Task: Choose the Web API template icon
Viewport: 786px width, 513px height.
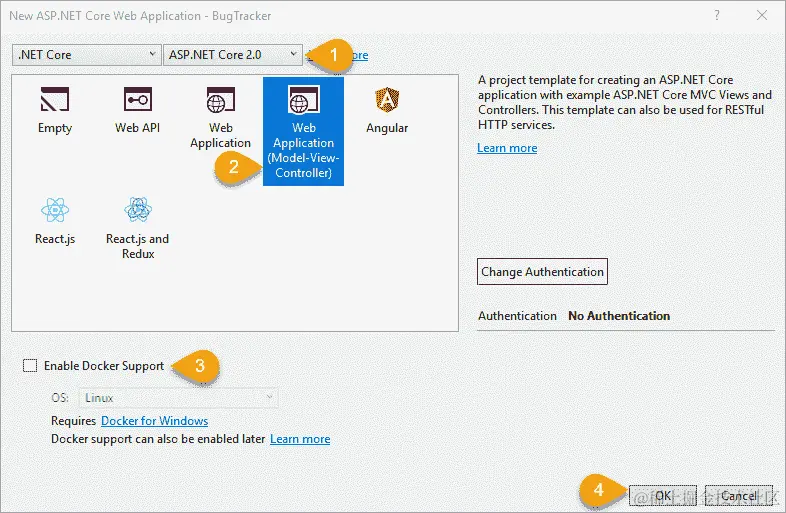Action: (x=137, y=99)
